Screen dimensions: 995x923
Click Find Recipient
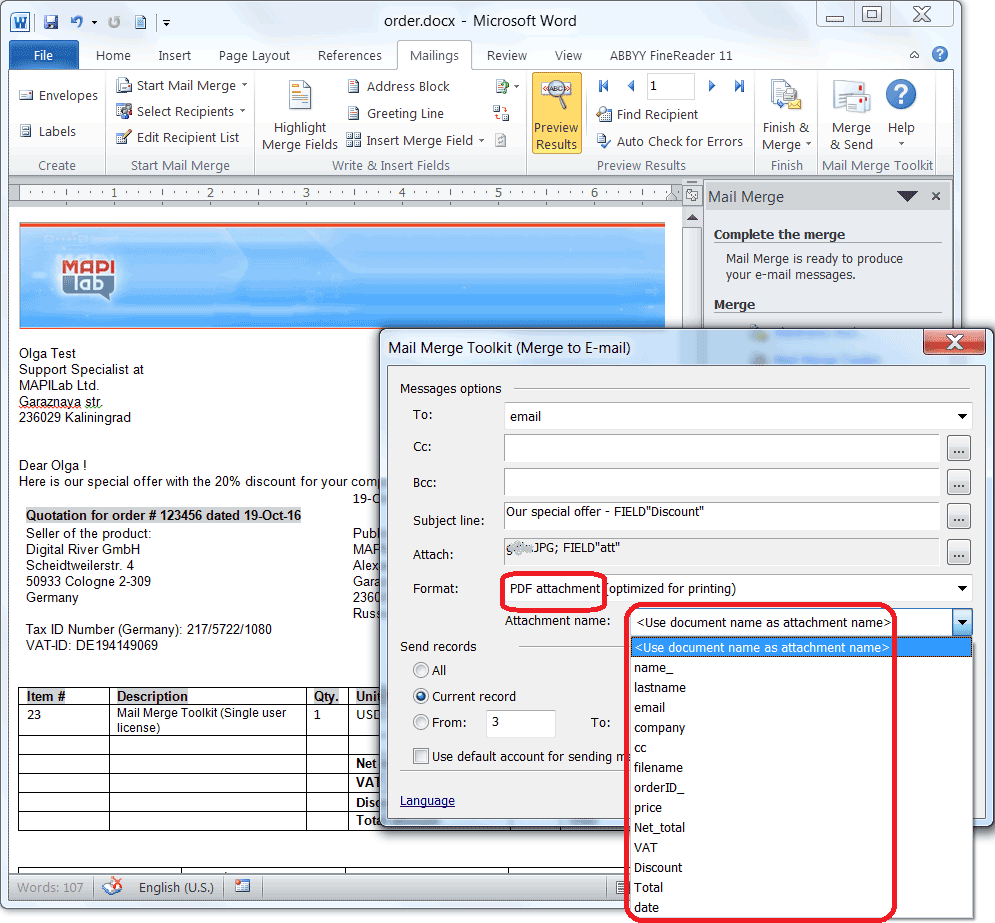(647, 114)
